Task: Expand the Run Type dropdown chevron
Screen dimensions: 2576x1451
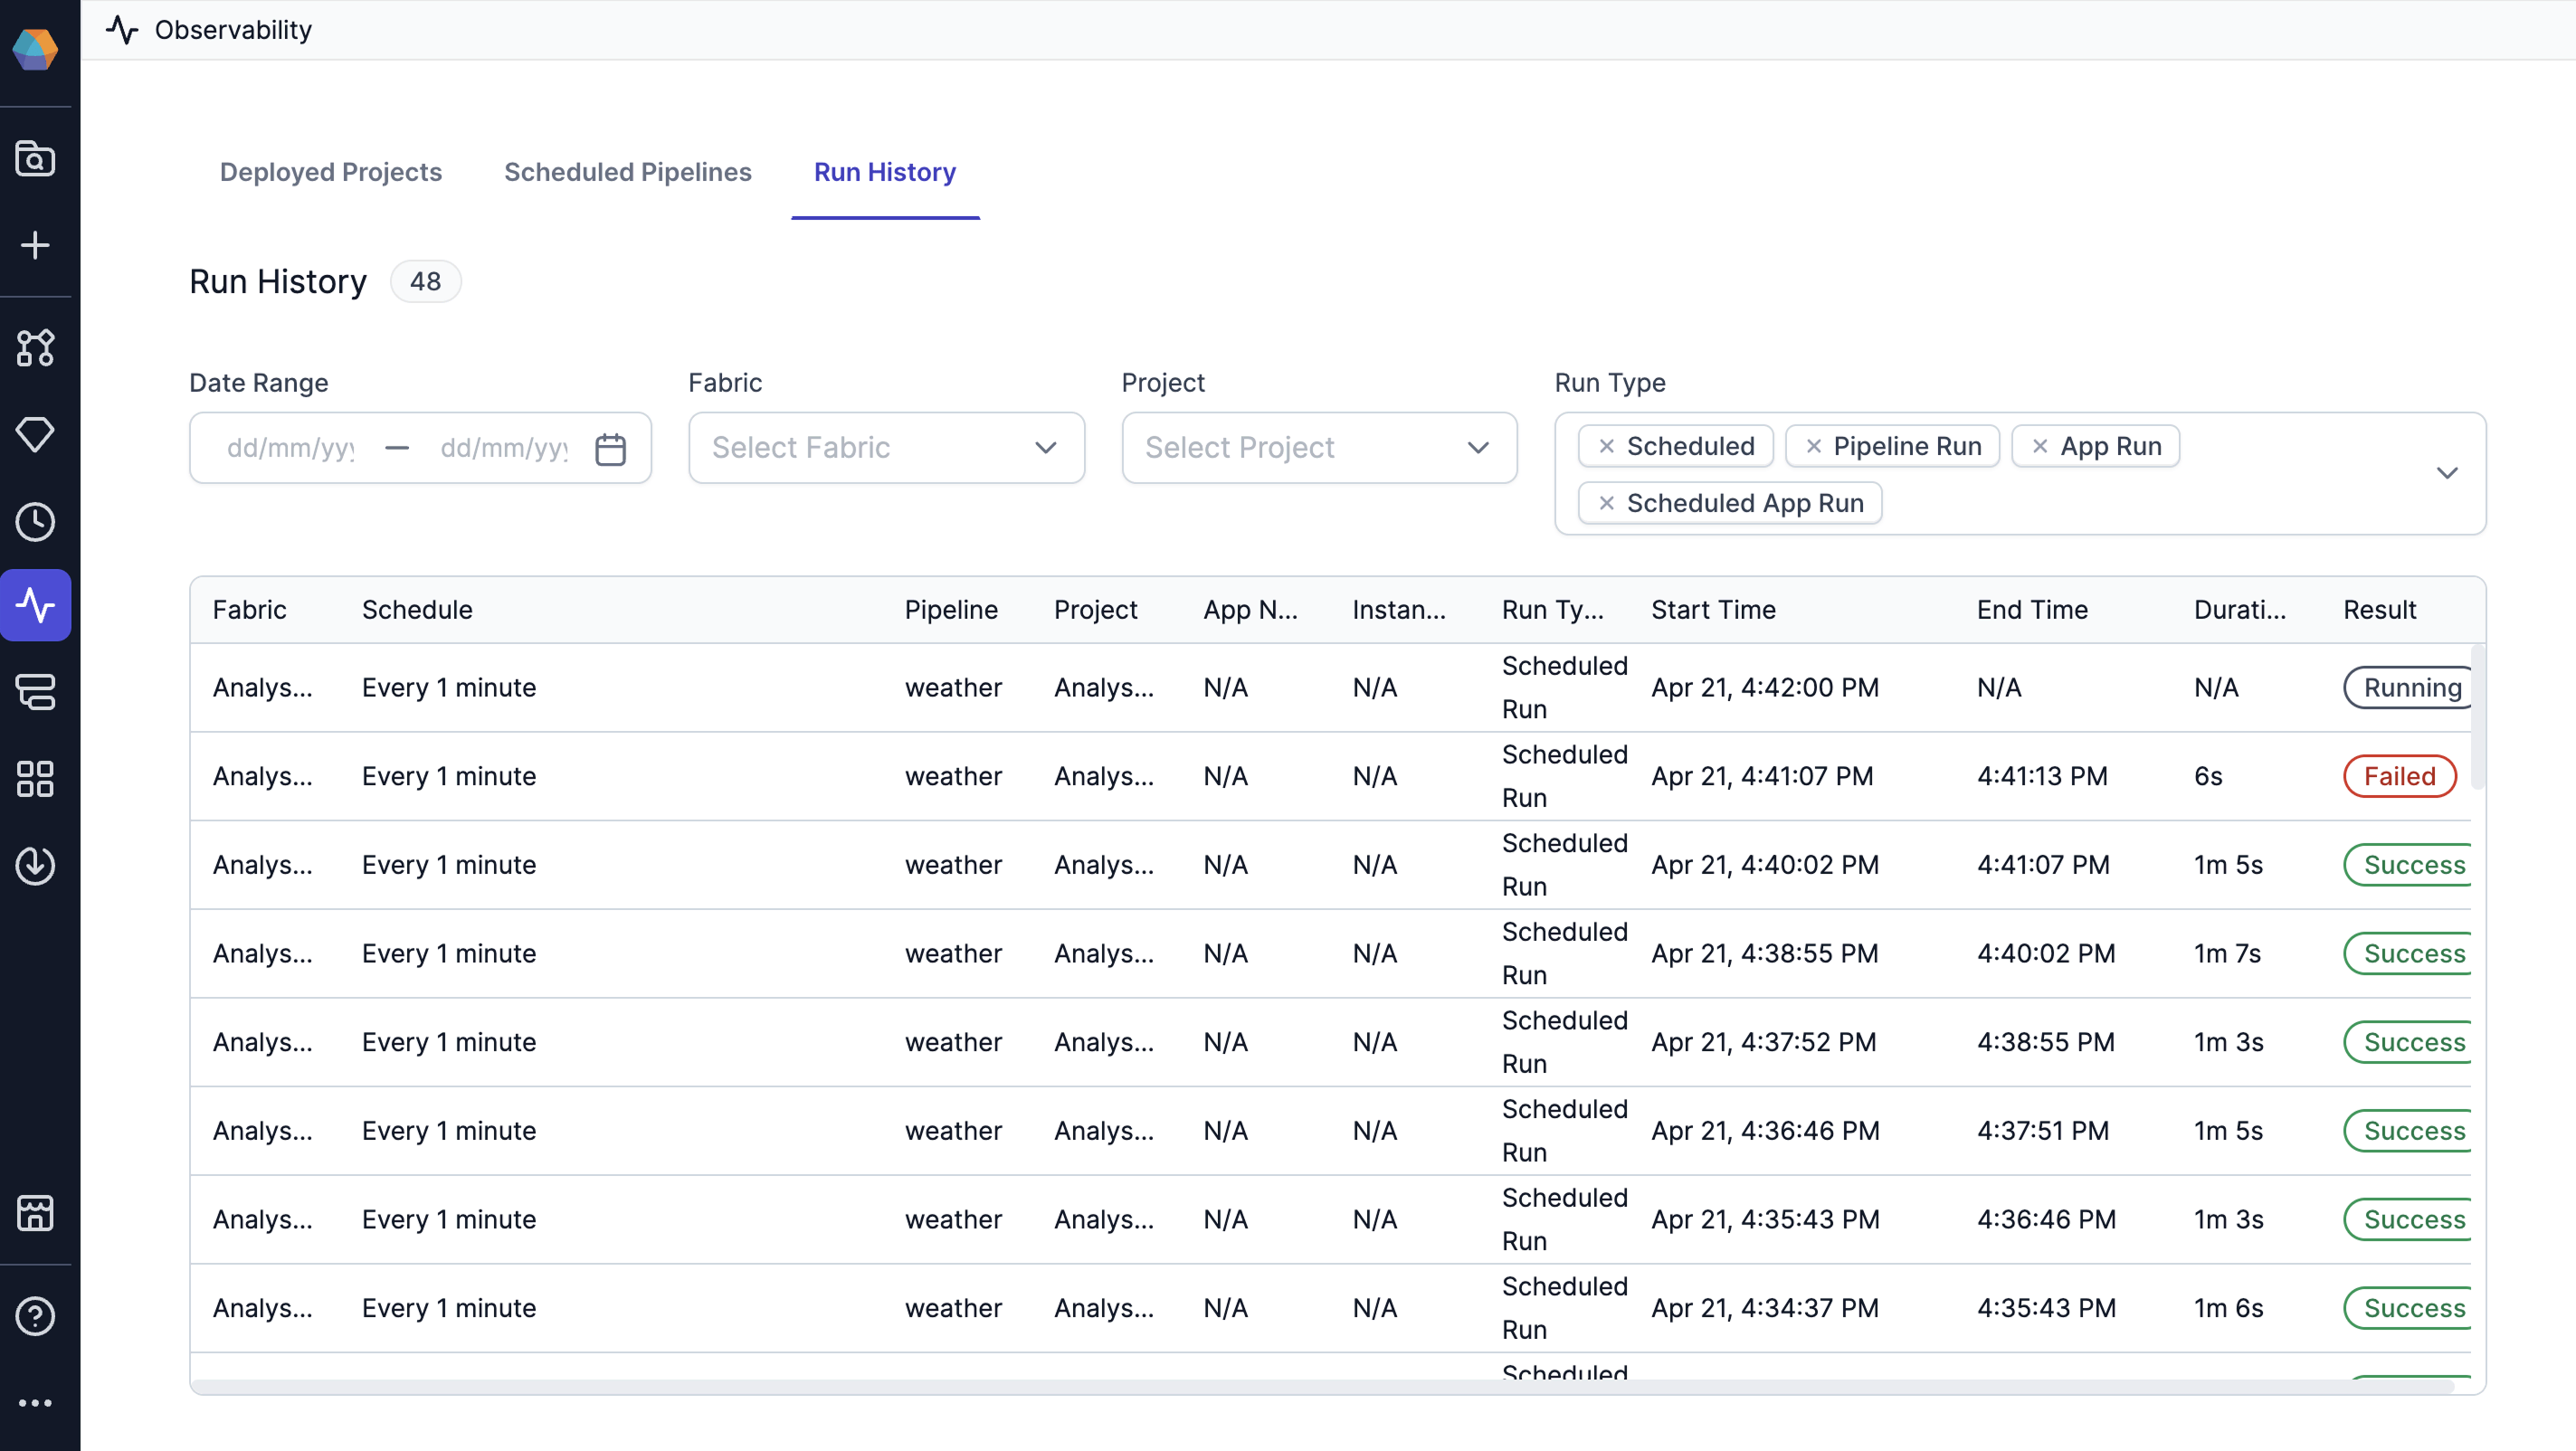Action: pyautogui.click(x=2447, y=473)
